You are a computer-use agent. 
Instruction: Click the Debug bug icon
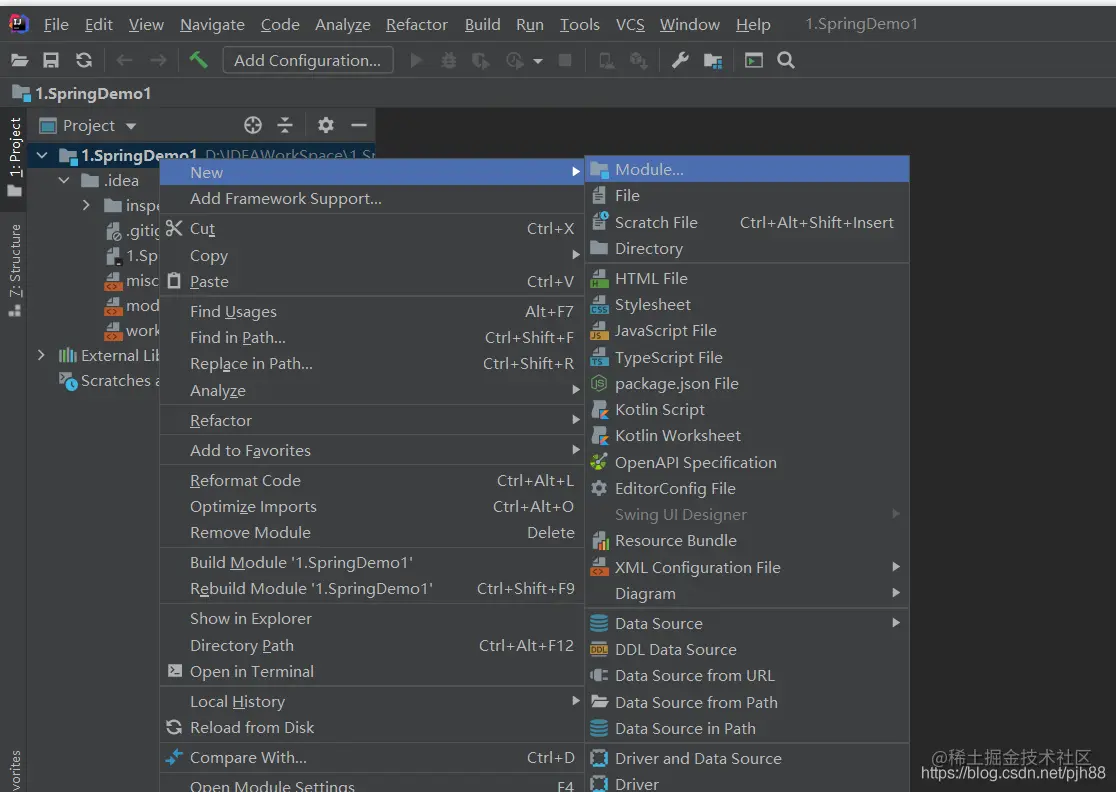pyautogui.click(x=448, y=60)
